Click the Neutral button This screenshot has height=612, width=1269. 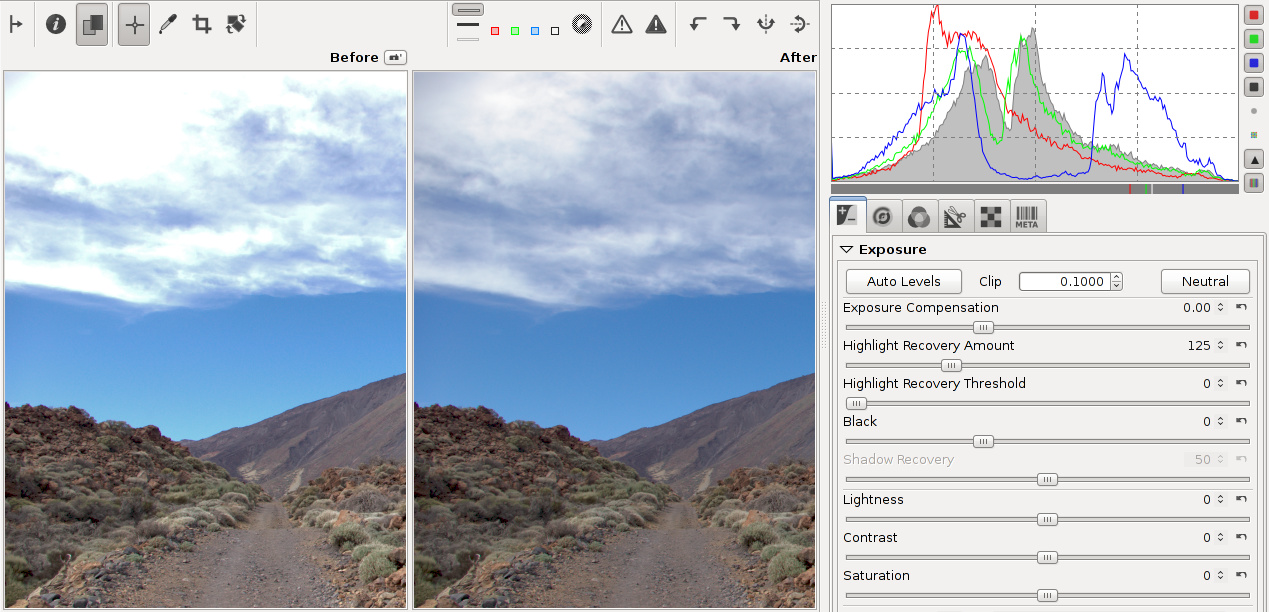(1205, 282)
